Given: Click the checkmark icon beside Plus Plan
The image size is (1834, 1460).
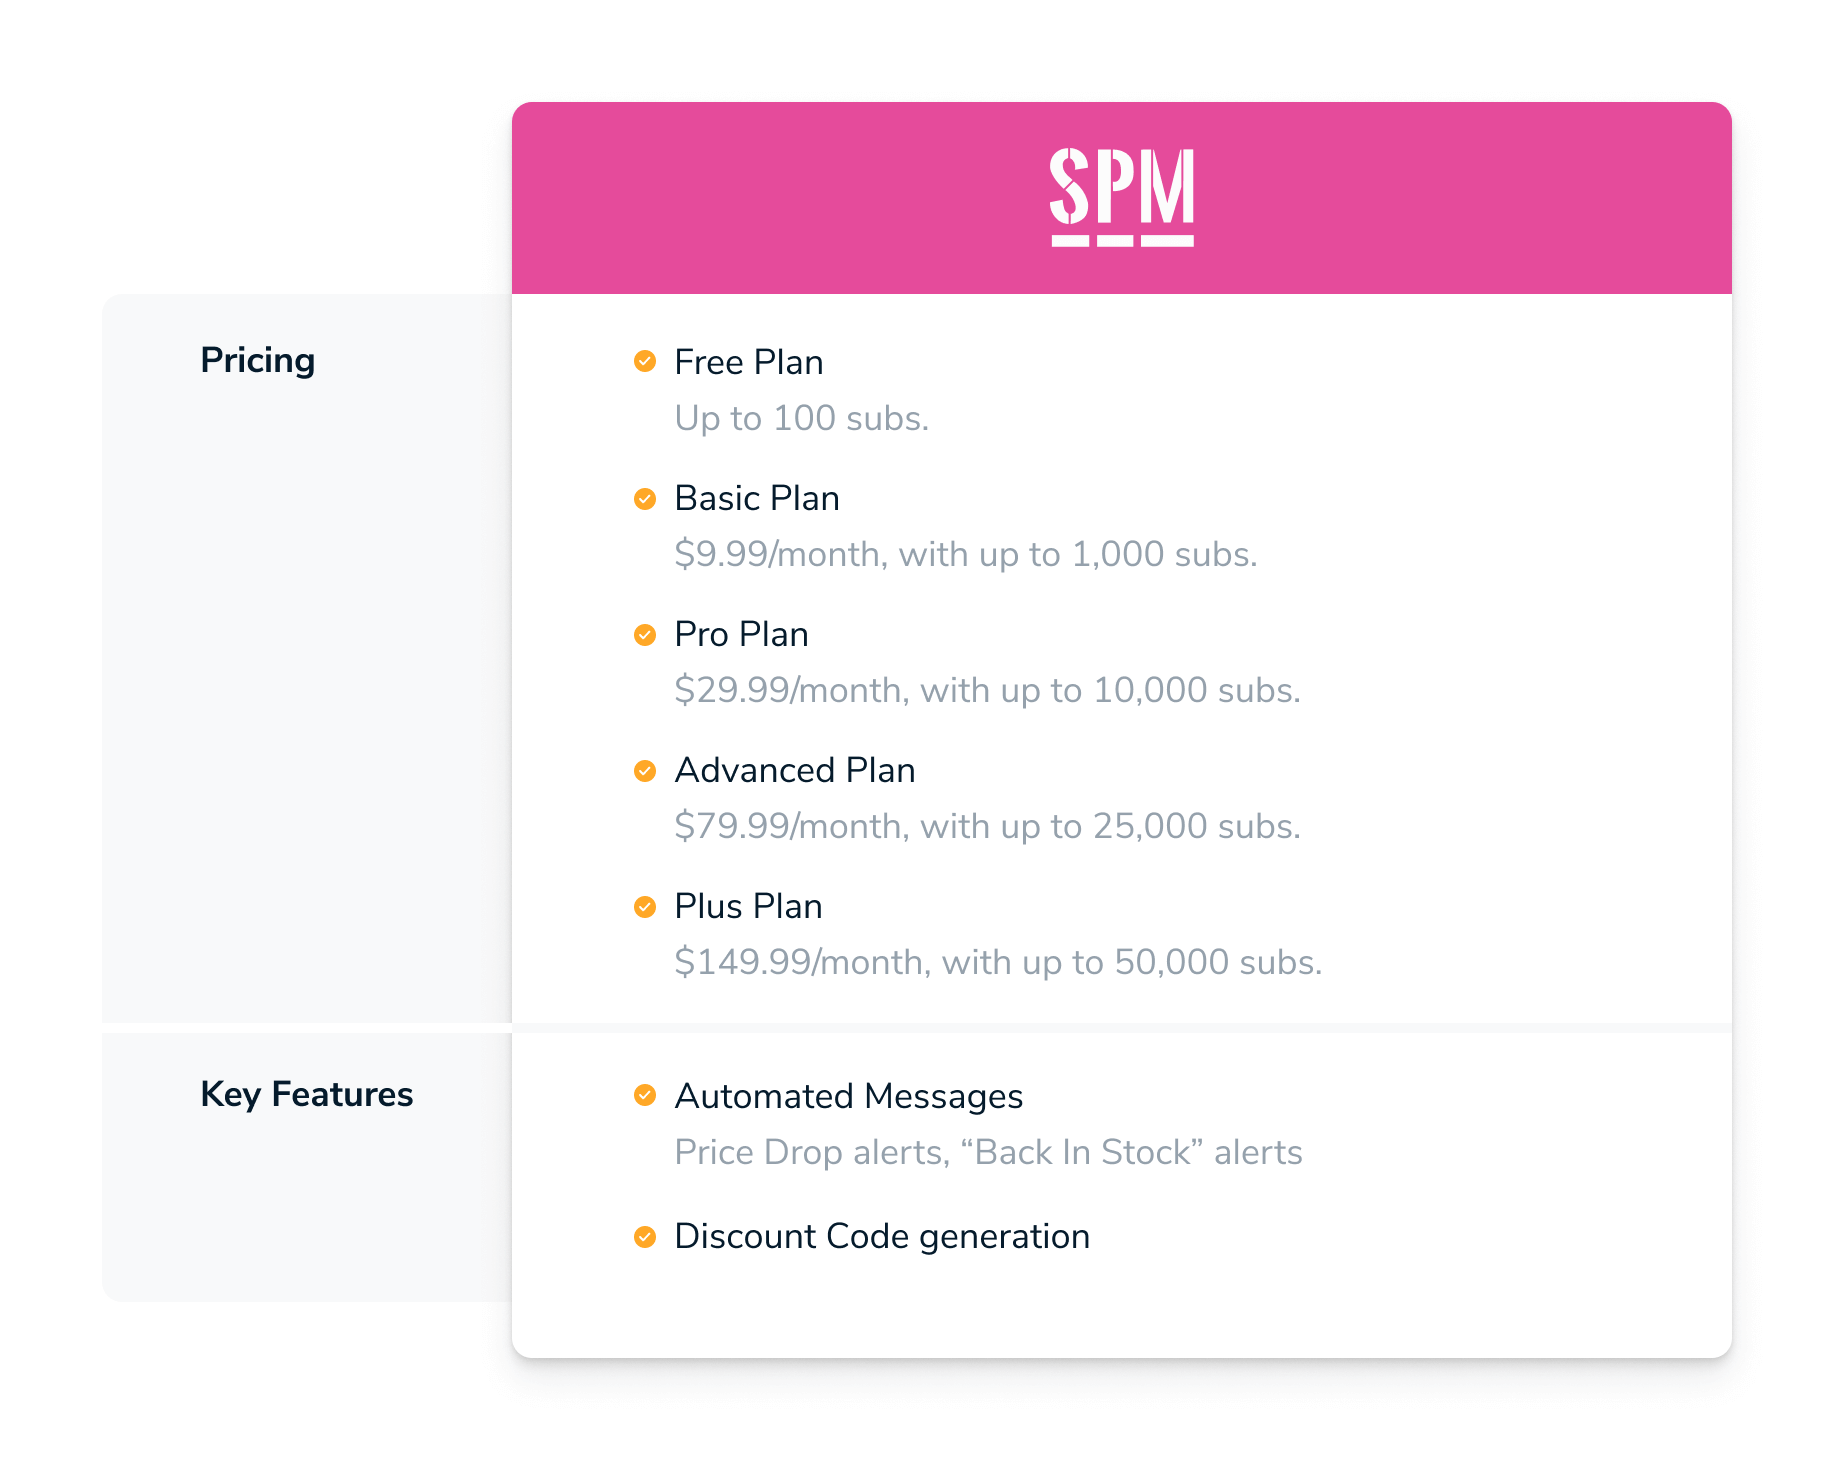Looking at the screenshot, I should tap(645, 906).
